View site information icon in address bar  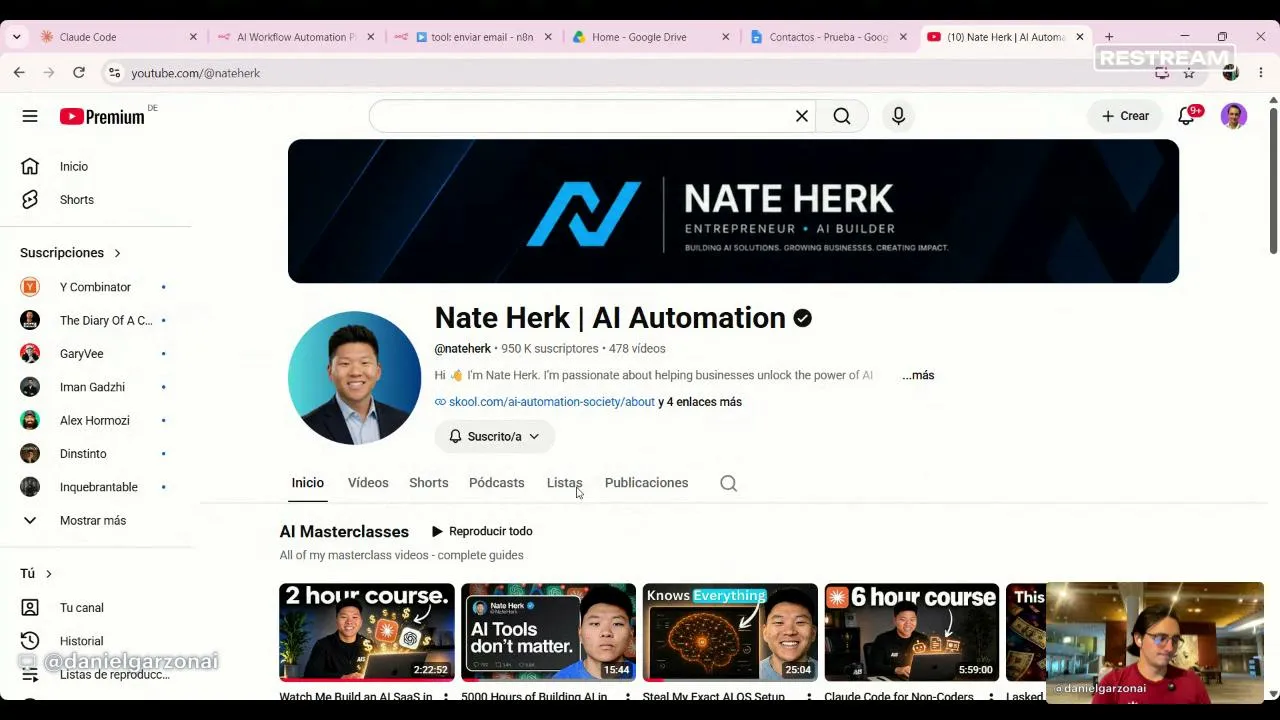click(114, 73)
